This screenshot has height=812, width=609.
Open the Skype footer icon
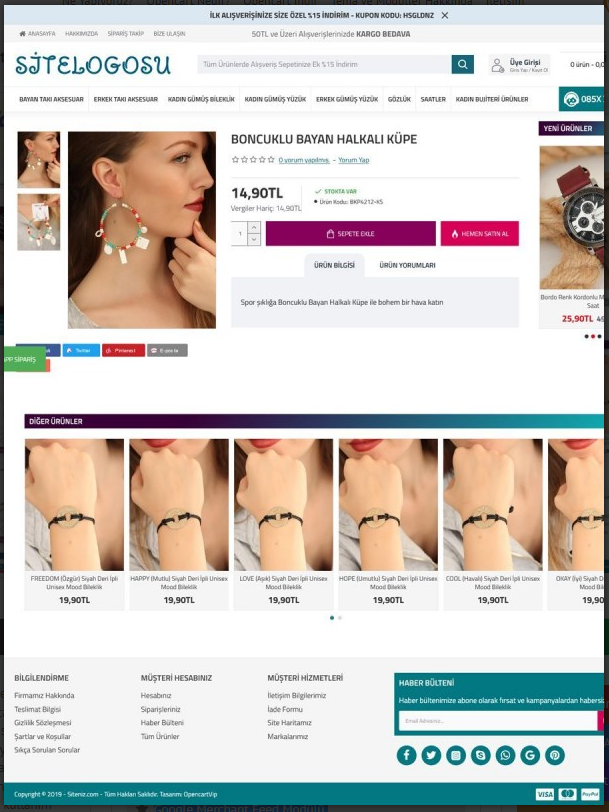click(481, 755)
